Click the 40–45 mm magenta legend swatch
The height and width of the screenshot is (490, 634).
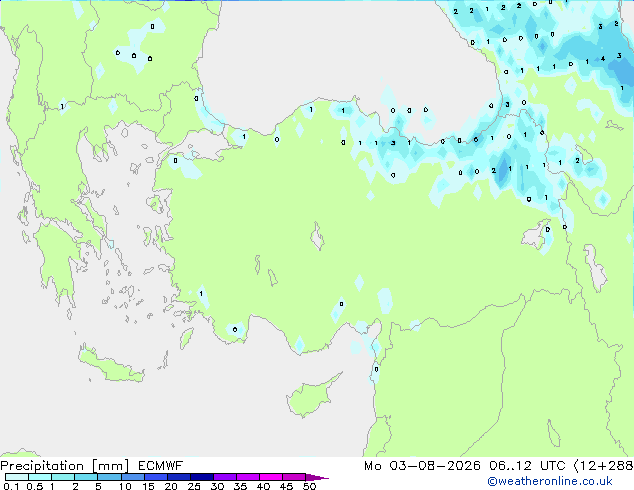[x=271, y=477]
